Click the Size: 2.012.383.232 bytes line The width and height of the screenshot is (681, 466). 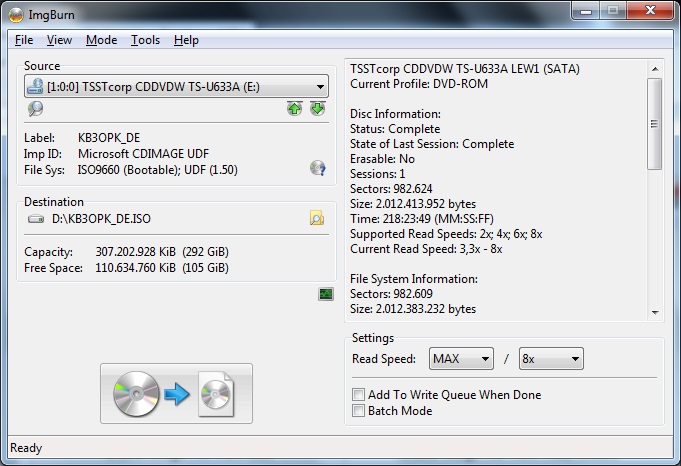pos(413,309)
